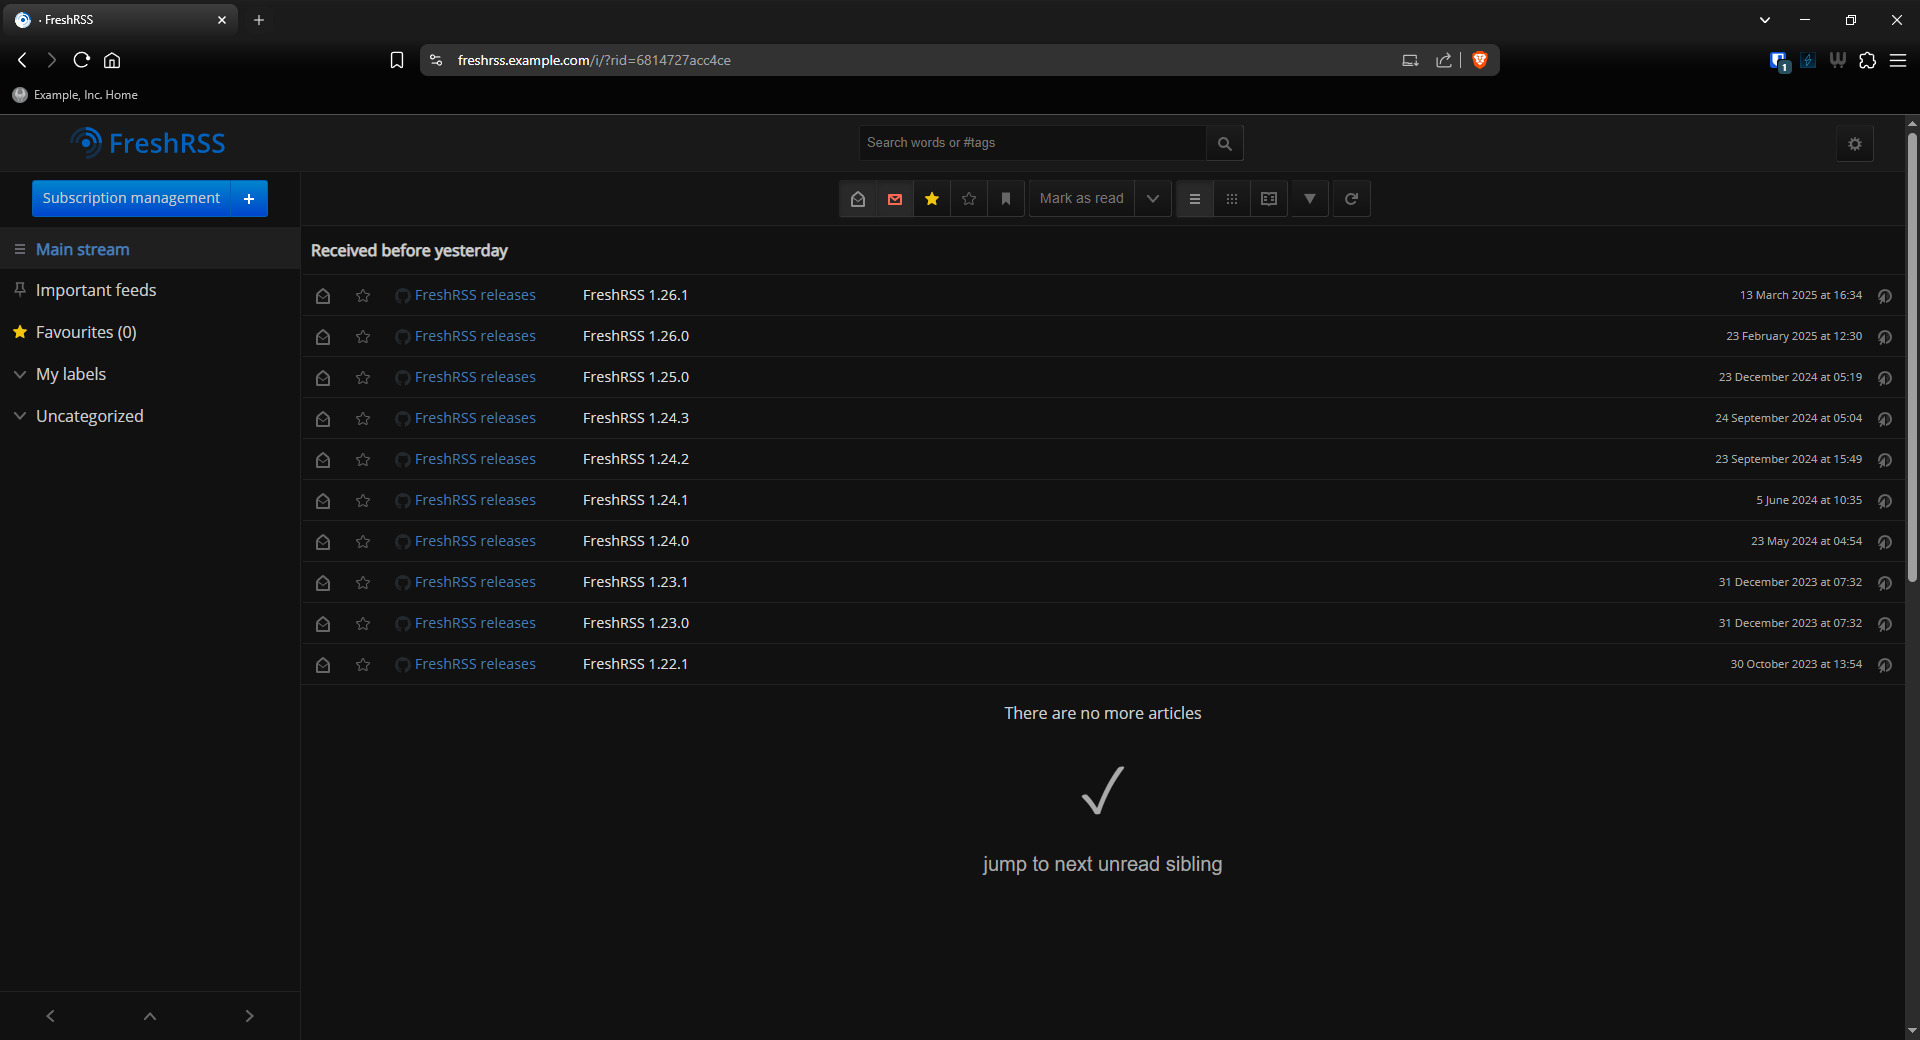Screen dimensions: 1920x1040
Task: Mark FreshRSS 1.25.0 article as unread
Action: point(323,378)
